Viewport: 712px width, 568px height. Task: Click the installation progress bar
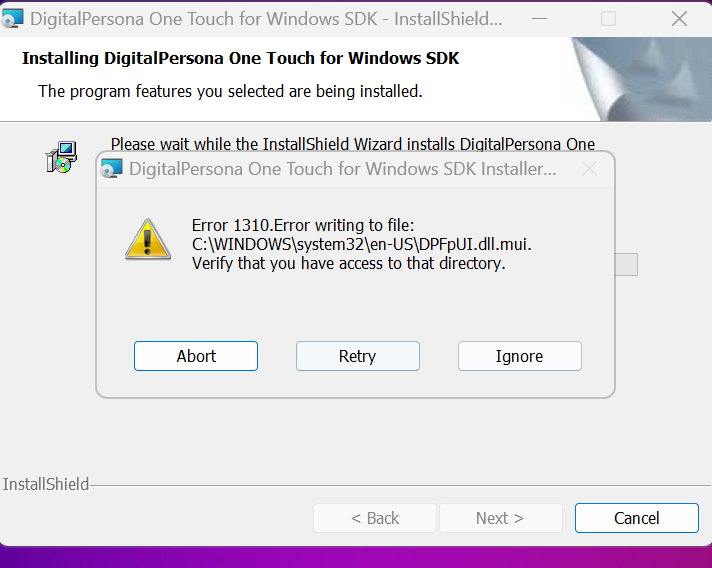pos(626,264)
